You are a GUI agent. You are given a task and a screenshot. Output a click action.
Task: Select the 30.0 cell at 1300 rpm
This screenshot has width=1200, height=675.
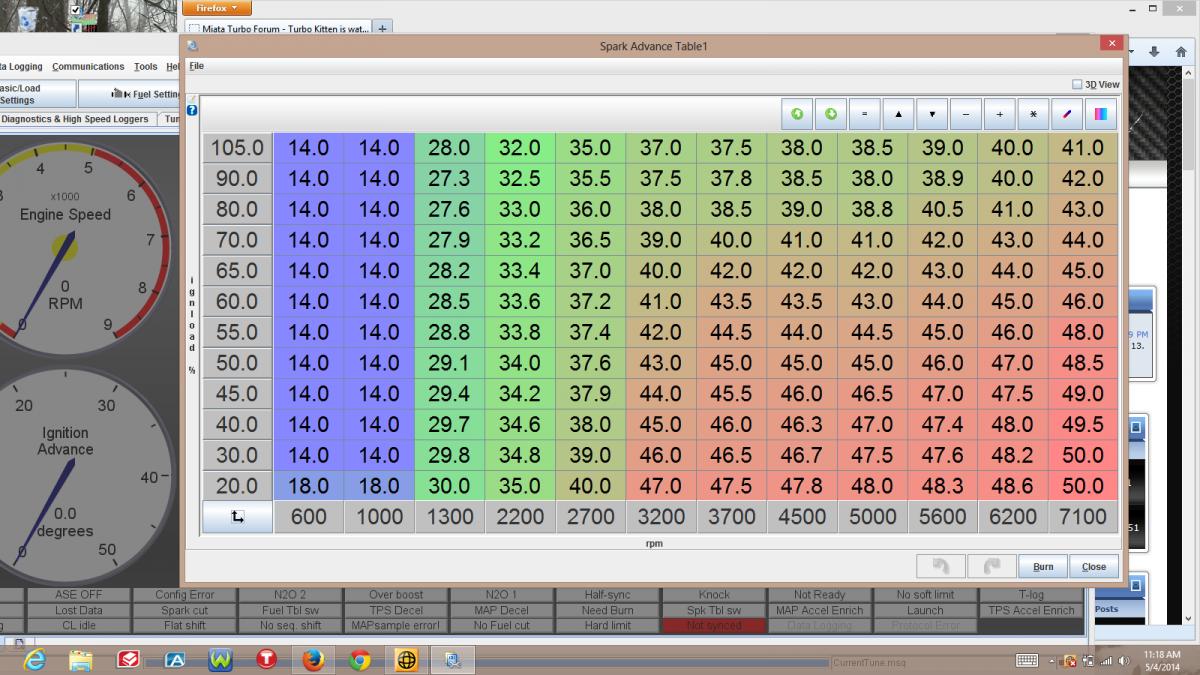pos(449,486)
